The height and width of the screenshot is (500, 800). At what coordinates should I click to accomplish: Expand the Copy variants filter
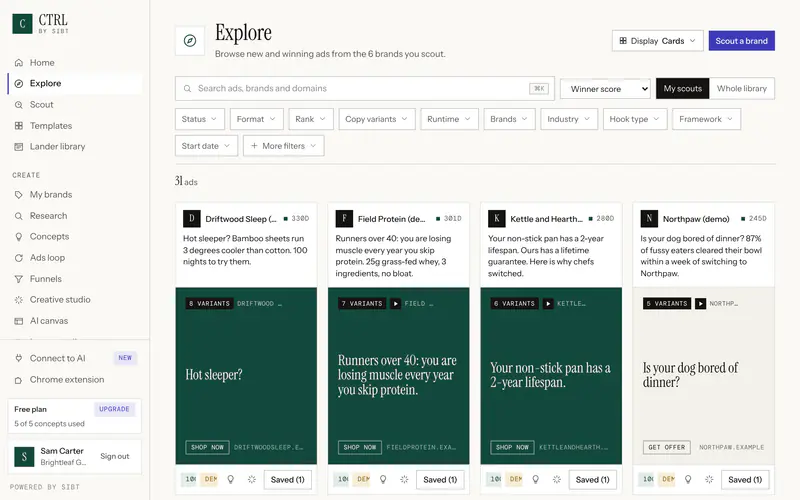(377, 119)
